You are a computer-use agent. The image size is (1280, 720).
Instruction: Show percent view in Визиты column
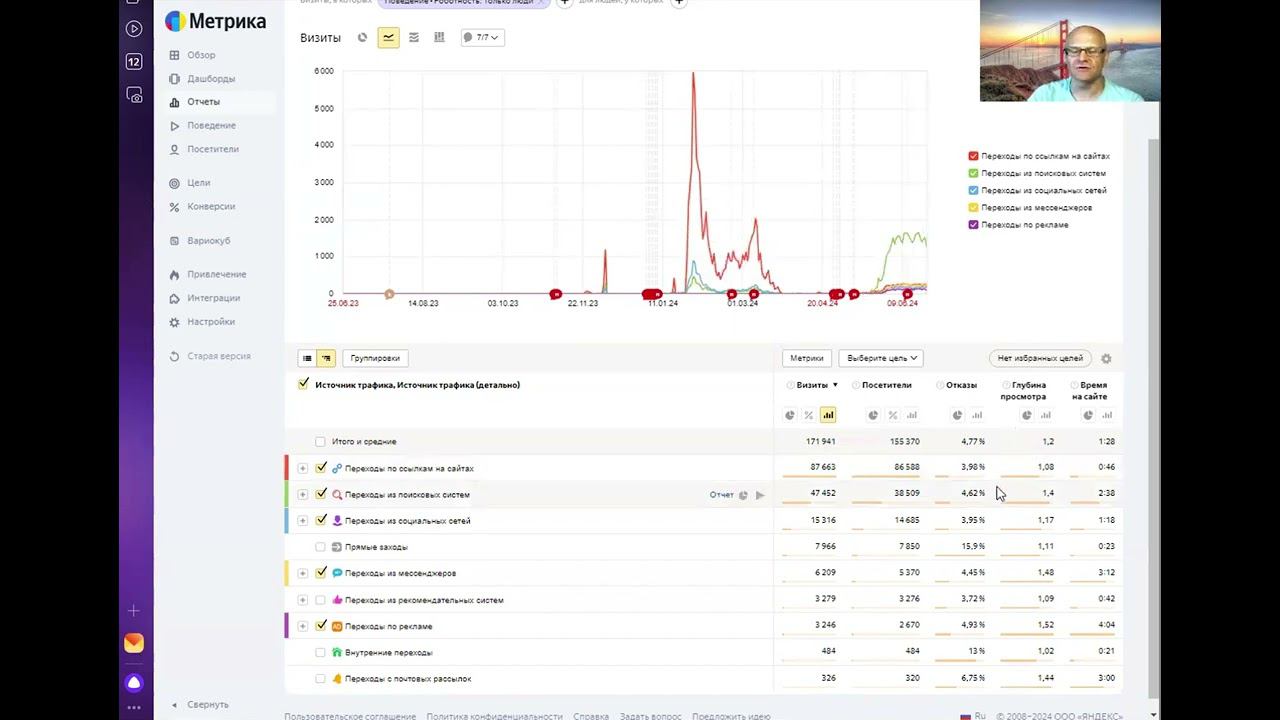point(808,415)
